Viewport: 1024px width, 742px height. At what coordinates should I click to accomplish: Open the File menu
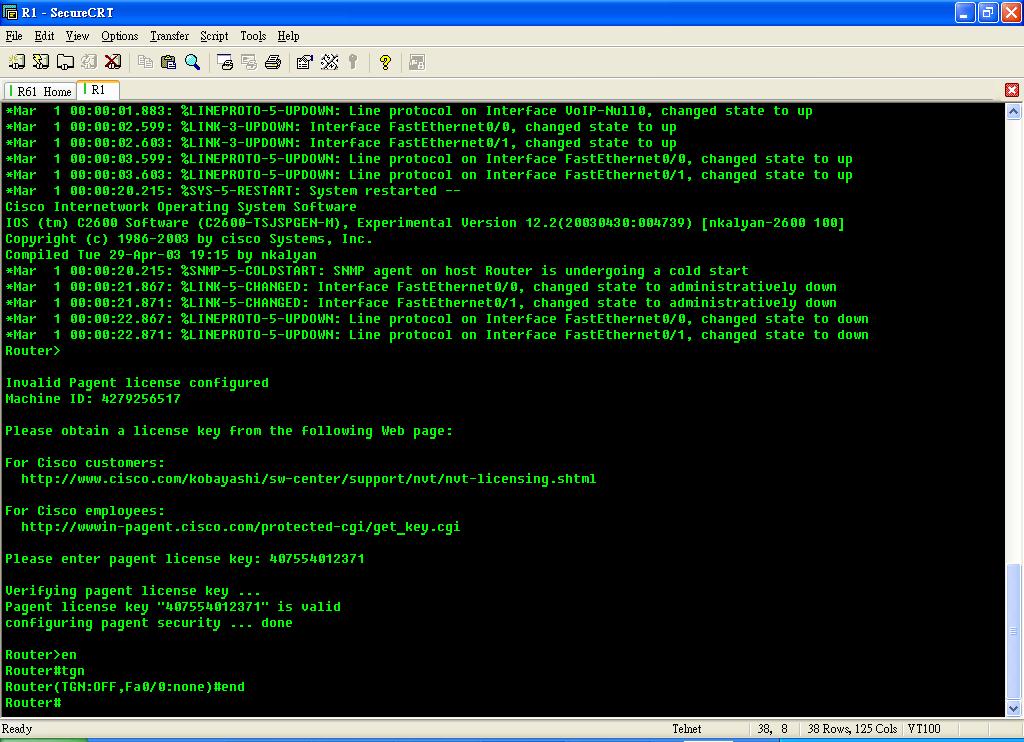coord(14,36)
